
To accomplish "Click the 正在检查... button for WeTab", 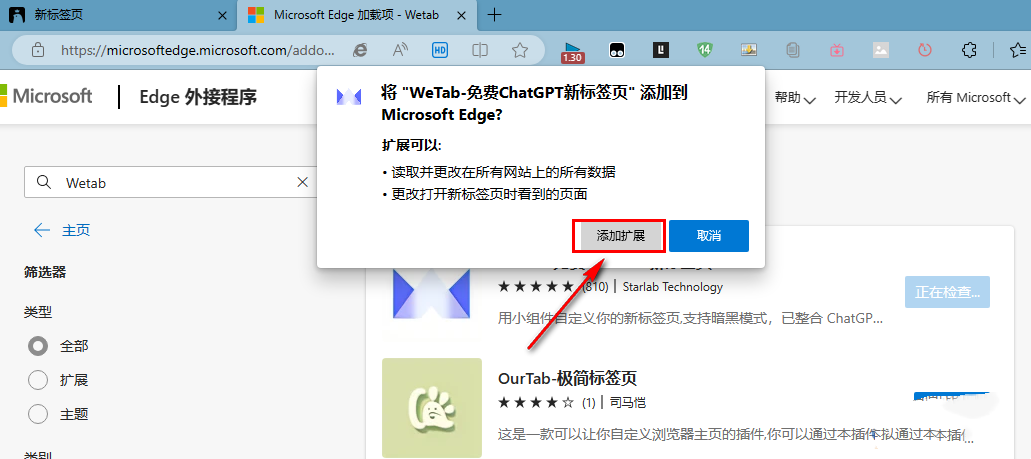I will 947,293.
